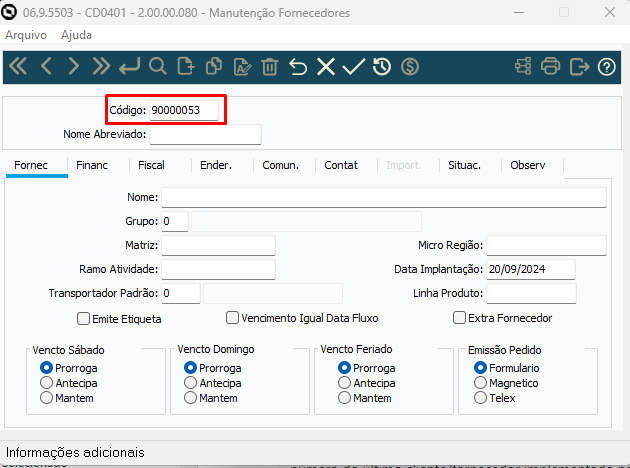Open help question mark icon
This screenshot has width=630, height=468.
[x=606, y=67]
